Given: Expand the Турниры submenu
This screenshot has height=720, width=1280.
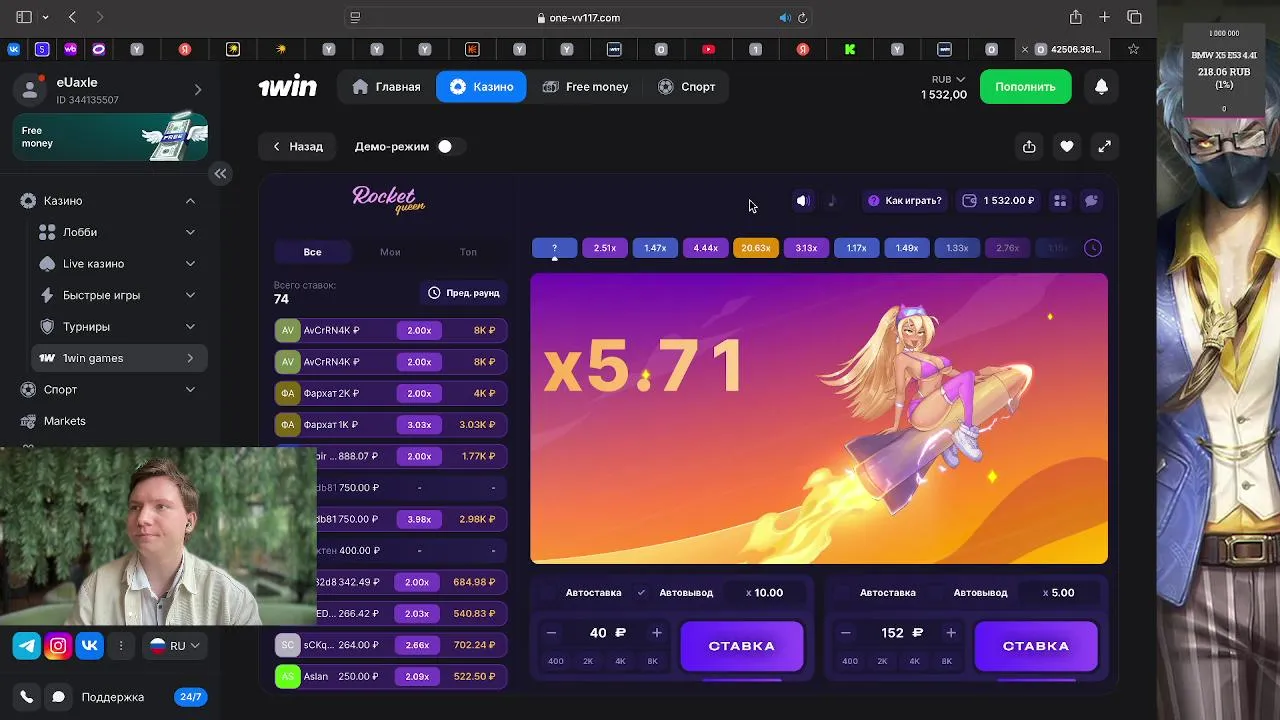Looking at the screenshot, I should tap(190, 327).
